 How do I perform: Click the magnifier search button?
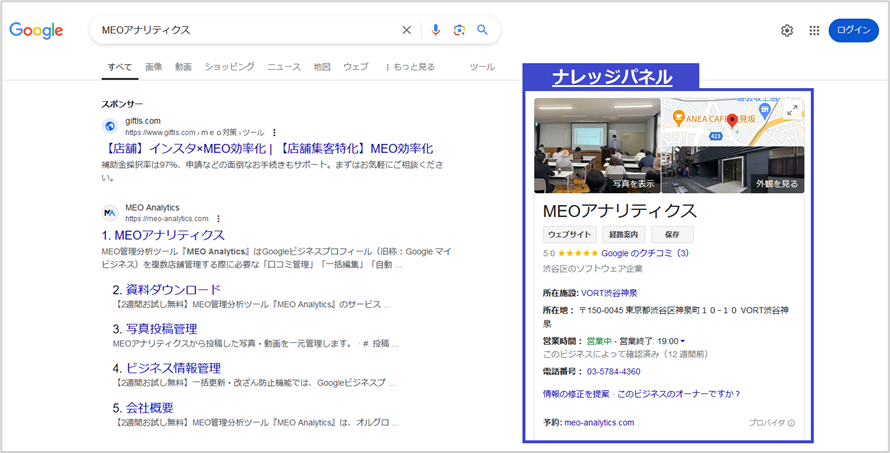(x=482, y=30)
